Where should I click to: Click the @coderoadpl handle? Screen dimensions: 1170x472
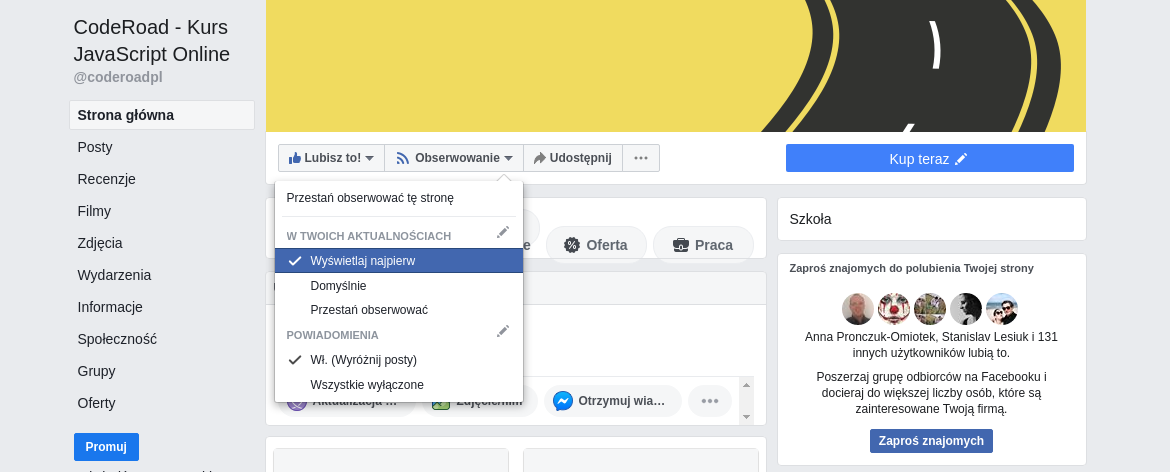pos(118,78)
